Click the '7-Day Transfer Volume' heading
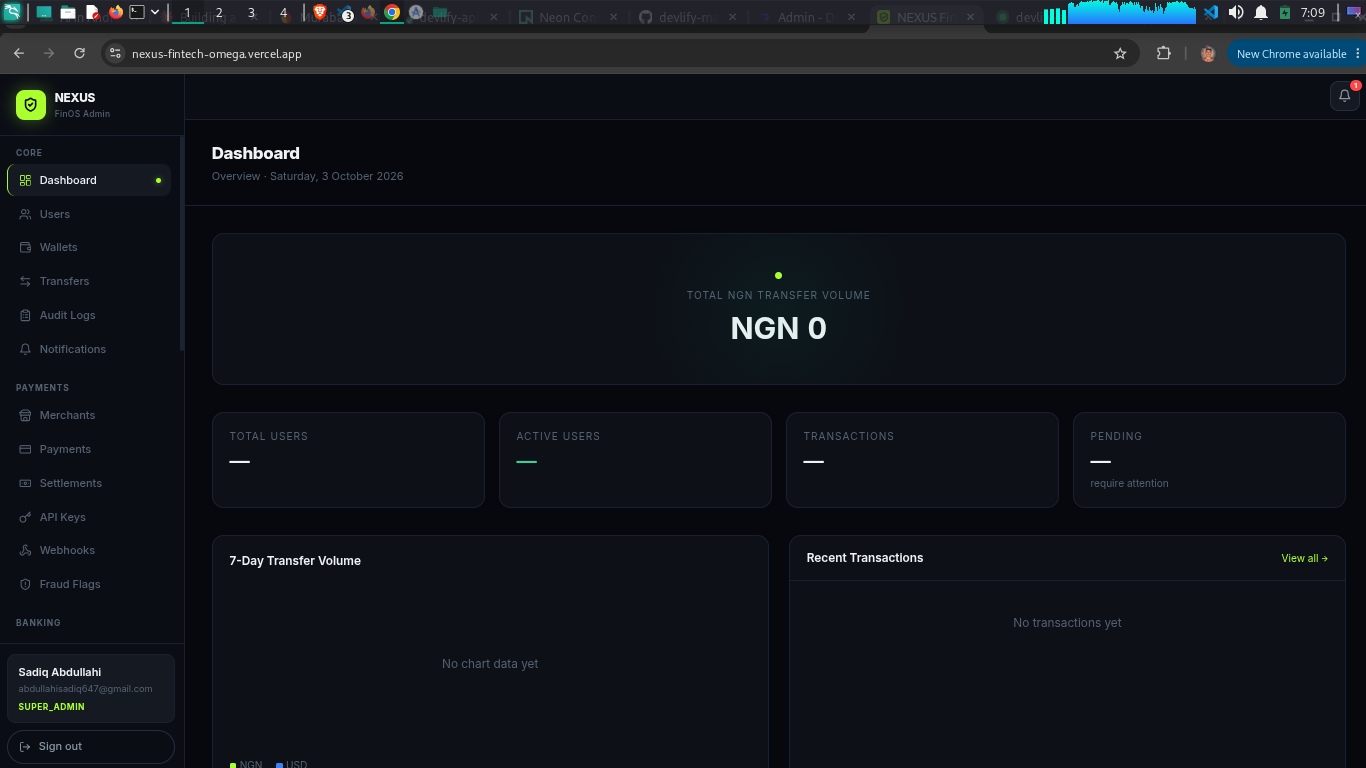Screen dimensions: 1366x768 (295, 561)
